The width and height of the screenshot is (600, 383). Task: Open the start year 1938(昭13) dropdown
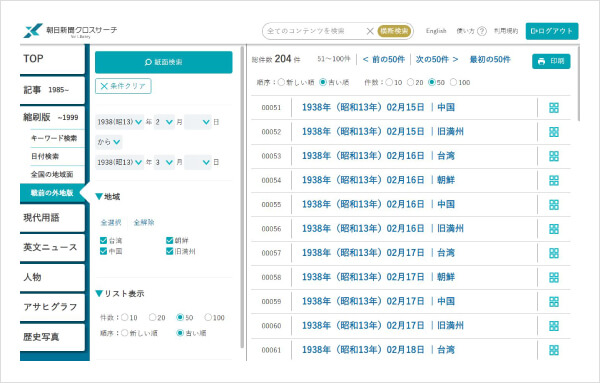(119, 122)
